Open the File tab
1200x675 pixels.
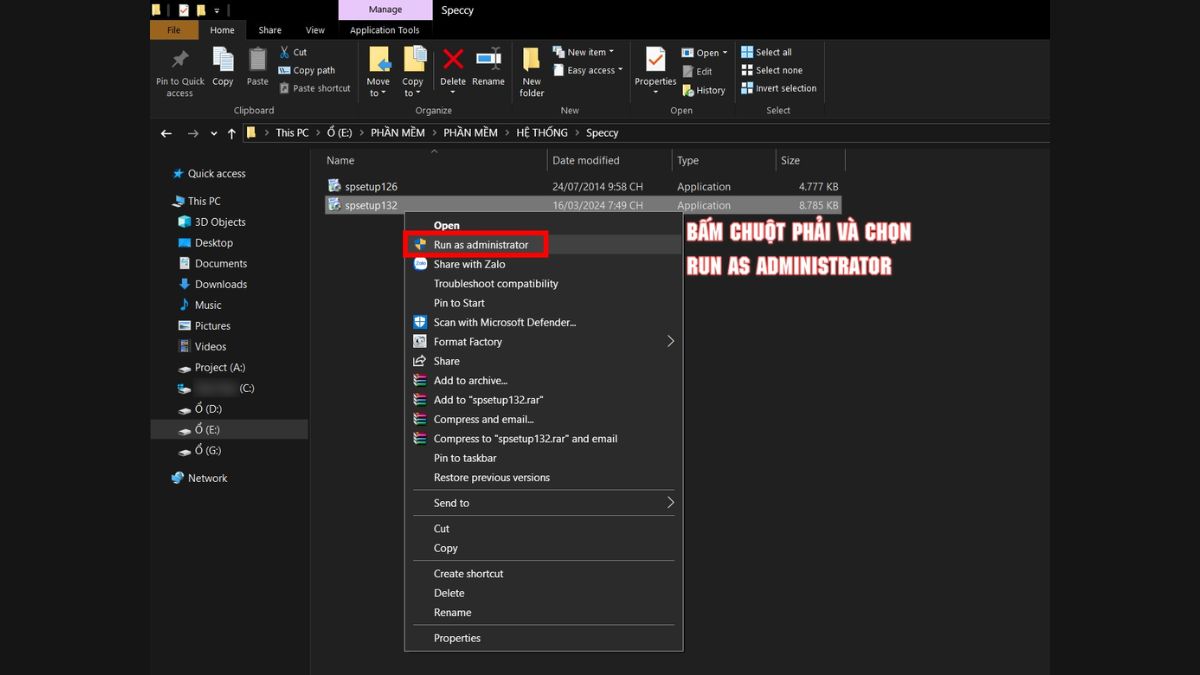pyautogui.click(x=174, y=30)
